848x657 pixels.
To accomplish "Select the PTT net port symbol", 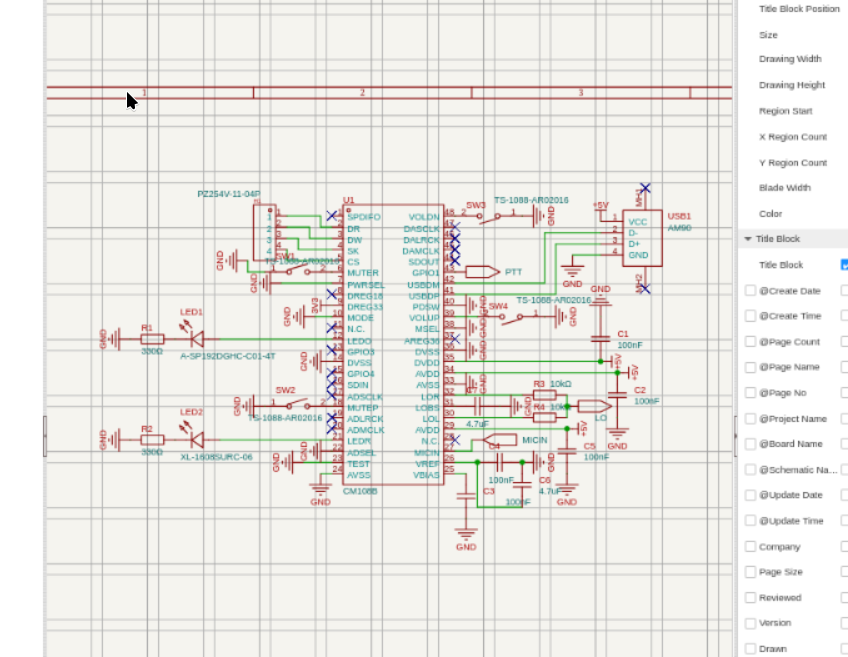I will point(482,271).
